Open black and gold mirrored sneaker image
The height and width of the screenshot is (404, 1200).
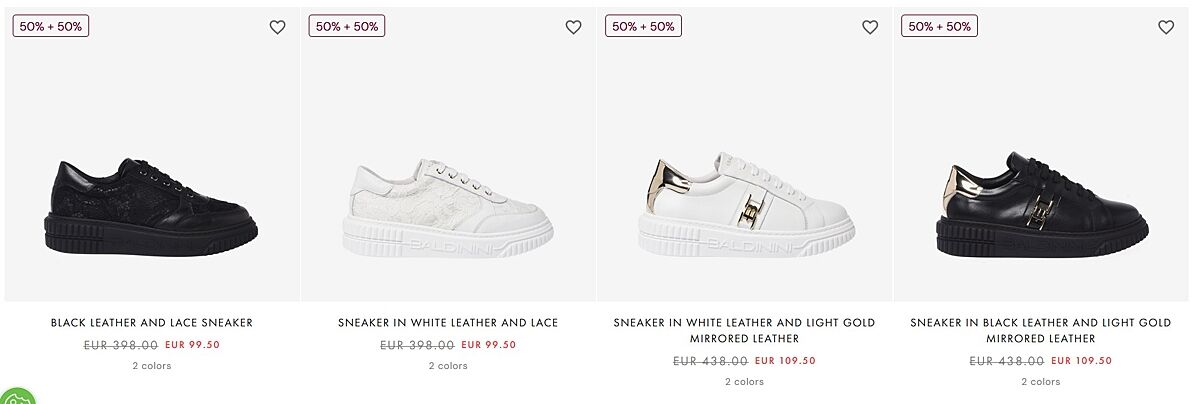[x=1041, y=205]
